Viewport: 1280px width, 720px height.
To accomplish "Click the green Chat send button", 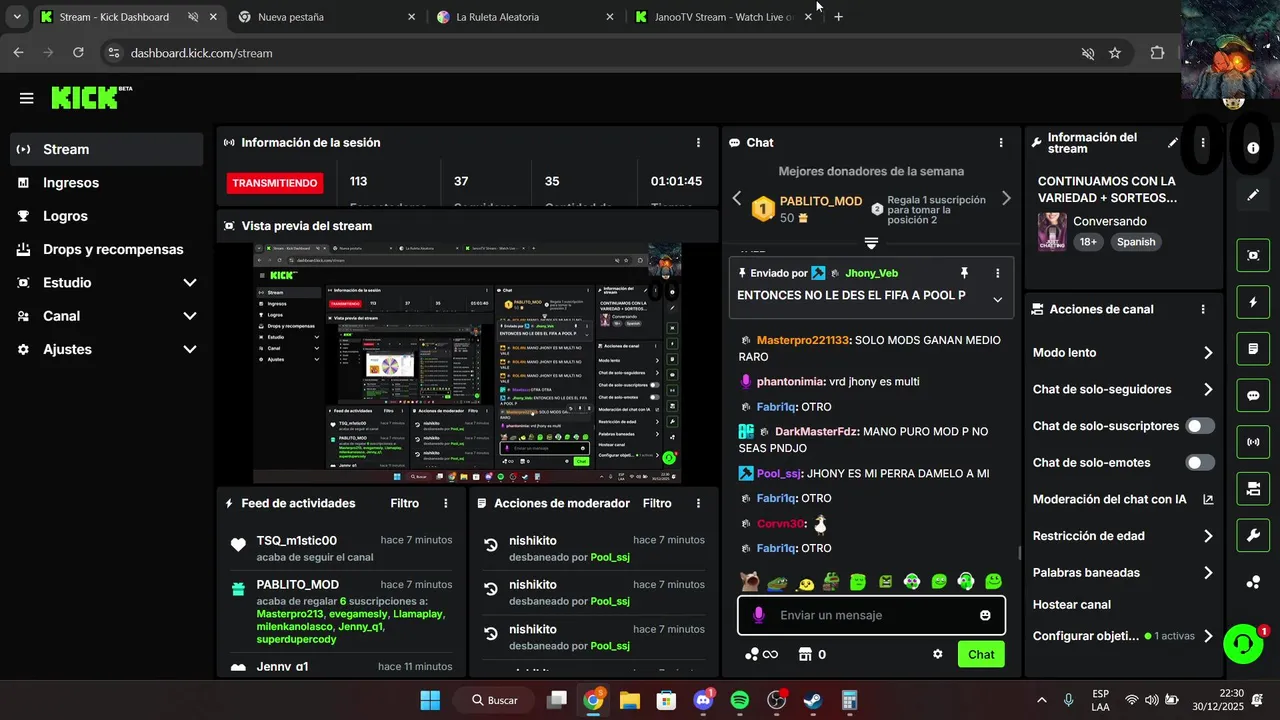I will 981,654.
